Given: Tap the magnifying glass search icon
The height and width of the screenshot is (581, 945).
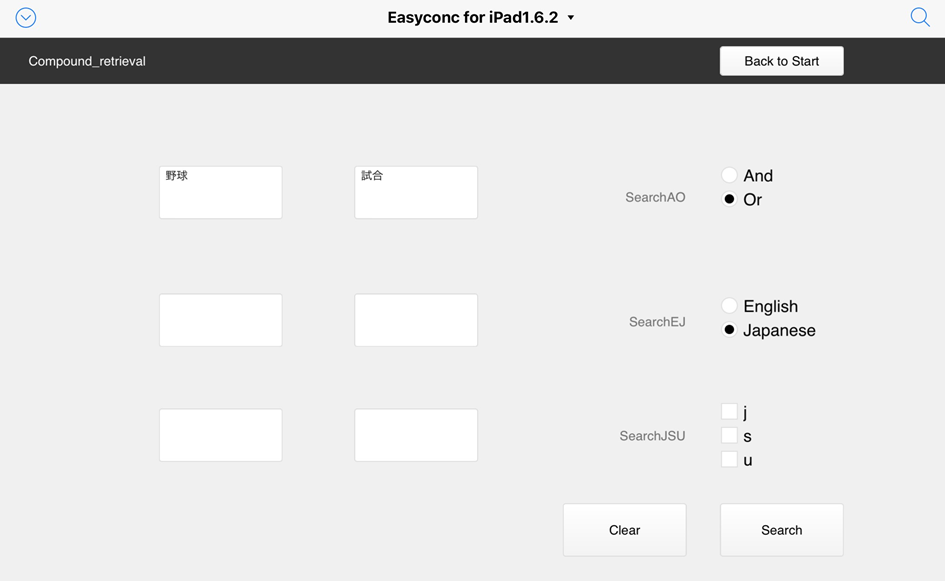Looking at the screenshot, I should point(920,17).
